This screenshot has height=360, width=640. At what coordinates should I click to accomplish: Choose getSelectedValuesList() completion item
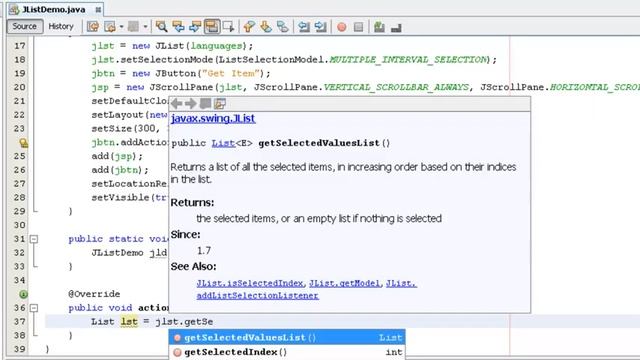tap(287, 338)
